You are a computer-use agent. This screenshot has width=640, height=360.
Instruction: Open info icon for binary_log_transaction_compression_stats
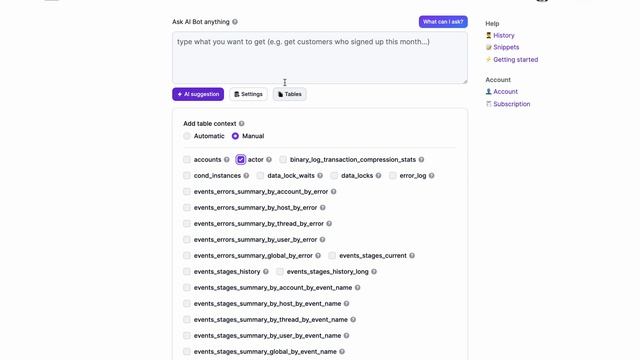pos(421,160)
